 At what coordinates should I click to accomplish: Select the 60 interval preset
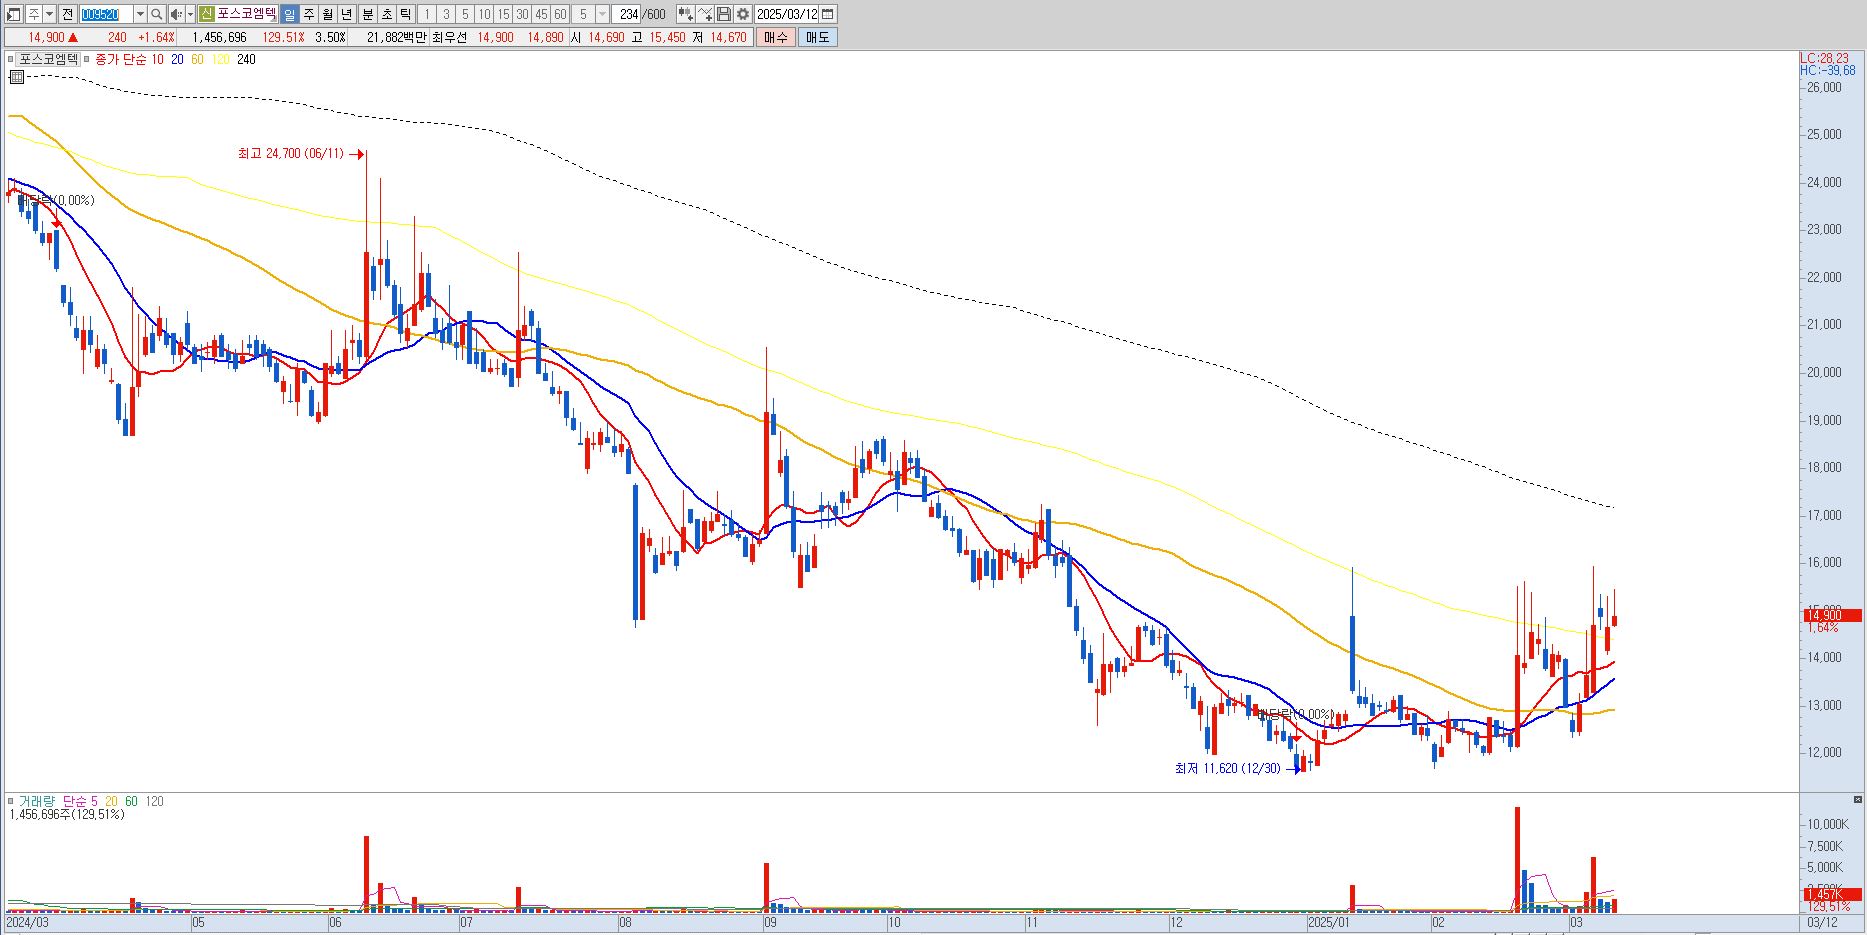coord(560,14)
